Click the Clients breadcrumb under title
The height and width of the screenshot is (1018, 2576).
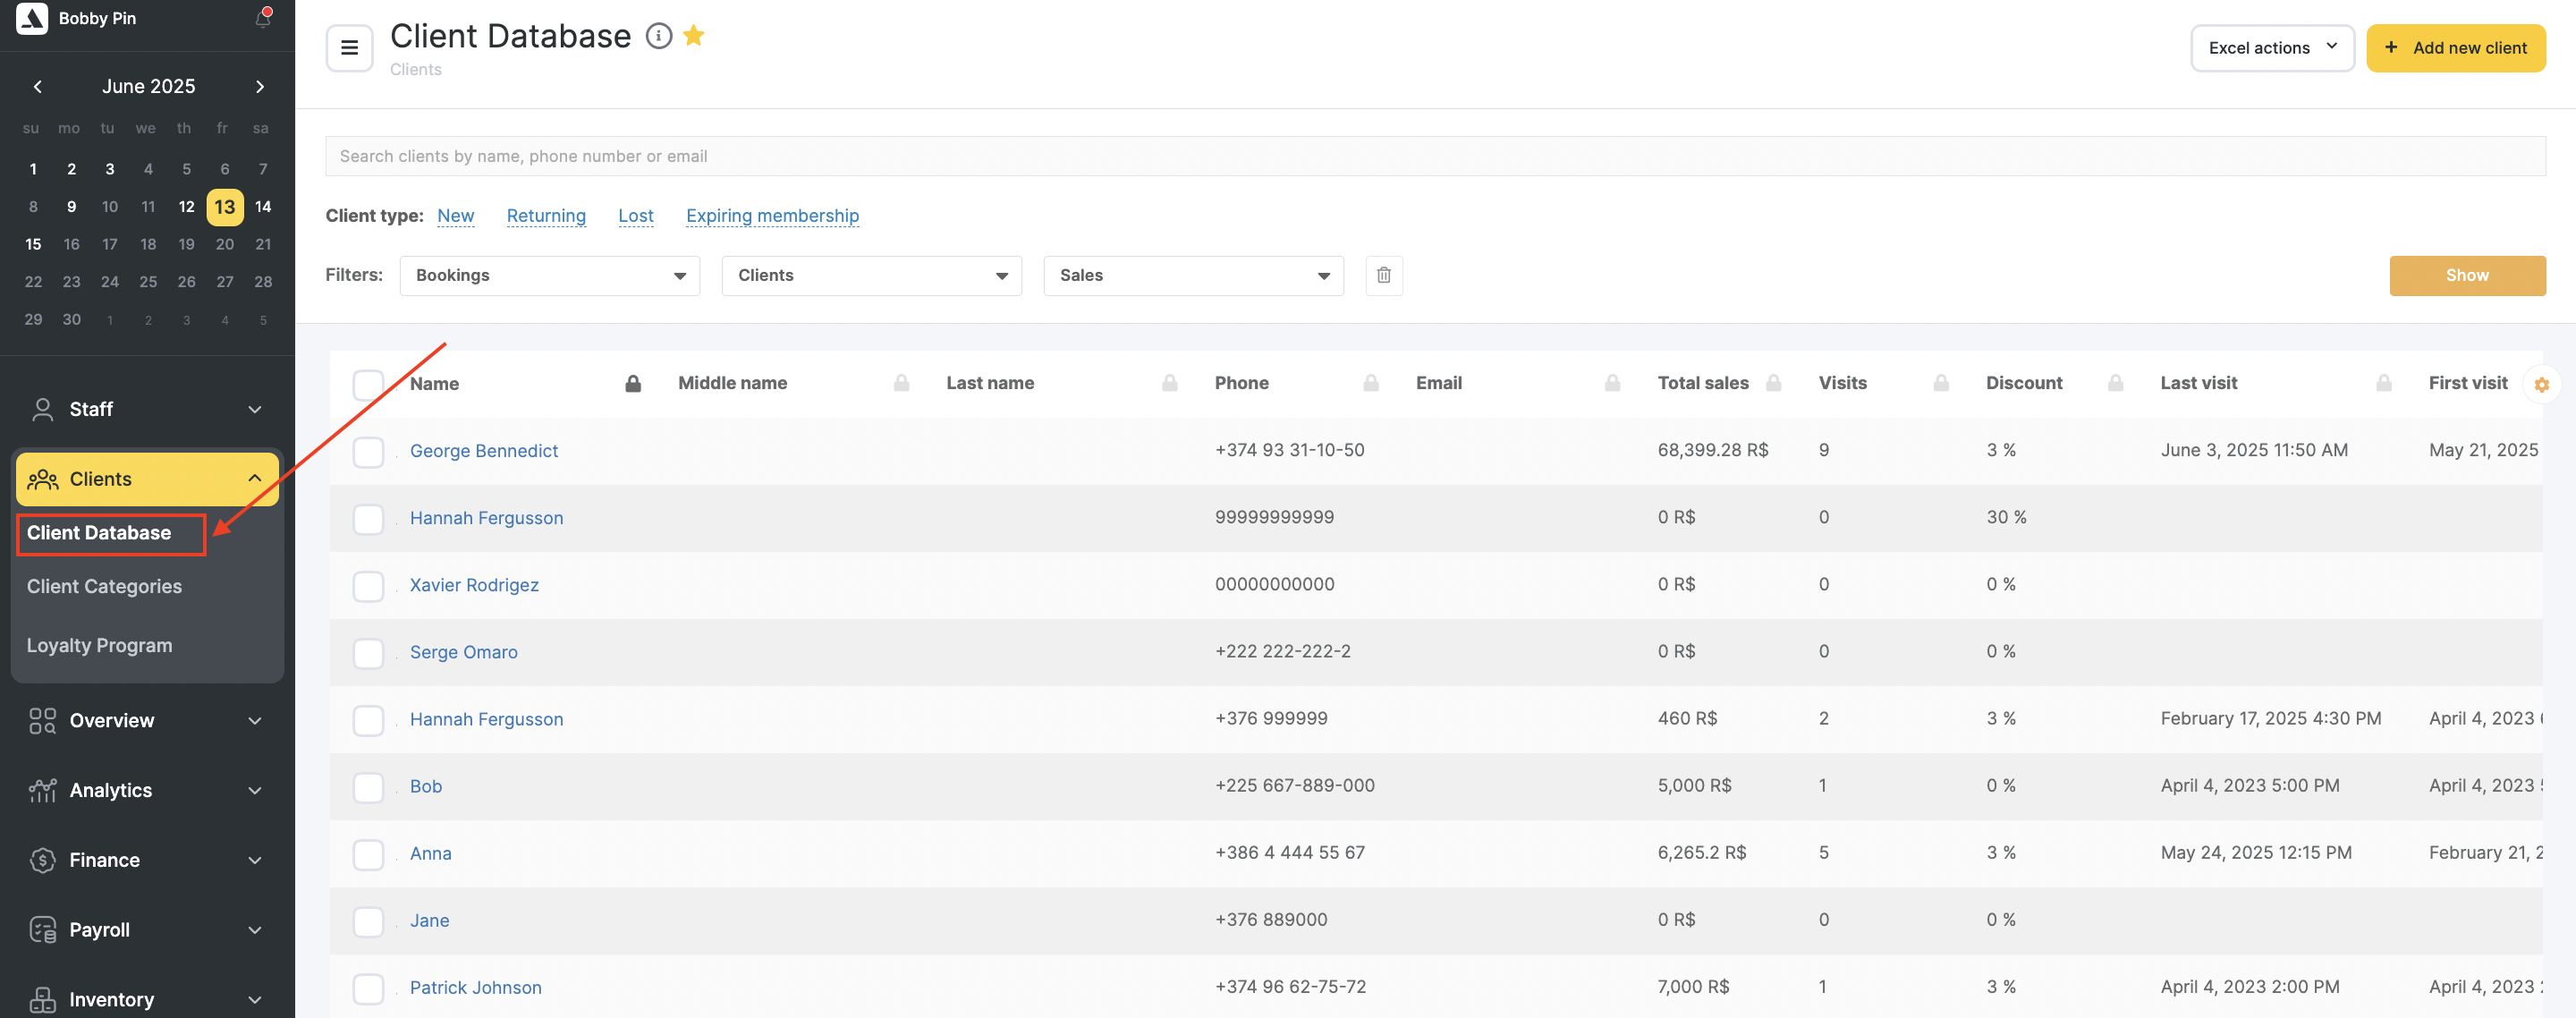coord(415,69)
